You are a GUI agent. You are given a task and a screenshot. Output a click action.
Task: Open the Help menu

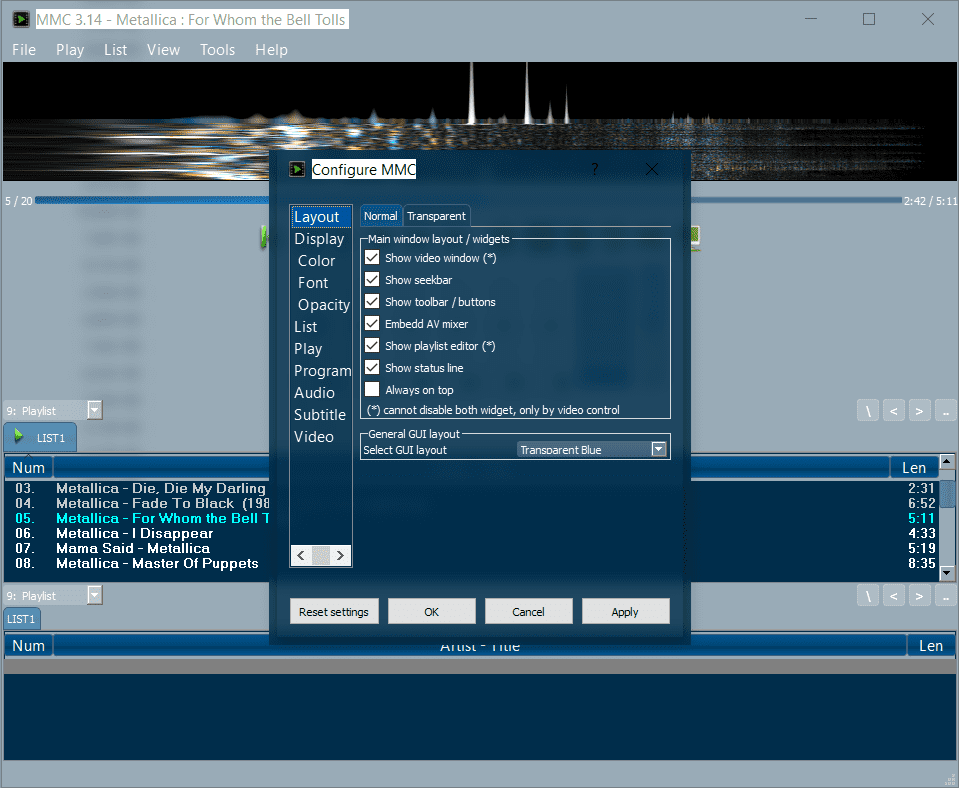271,50
